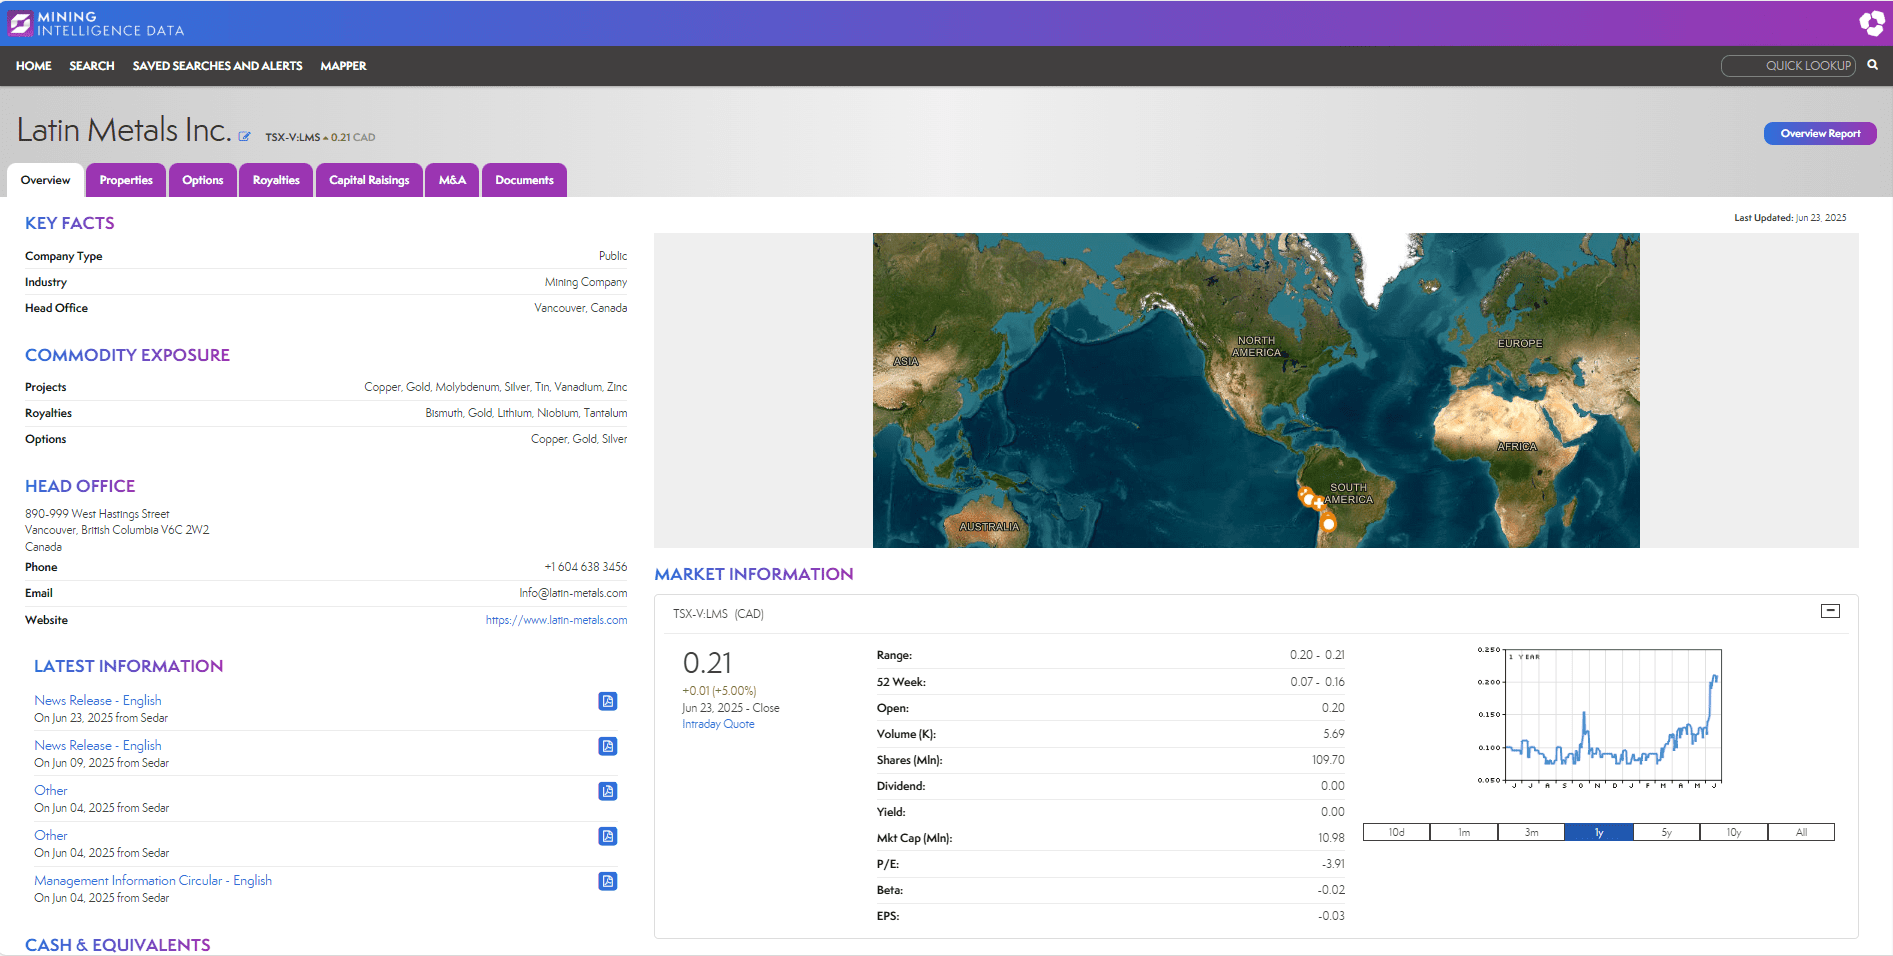
Task: Open the SEARCH menu
Action: (x=92, y=66)
